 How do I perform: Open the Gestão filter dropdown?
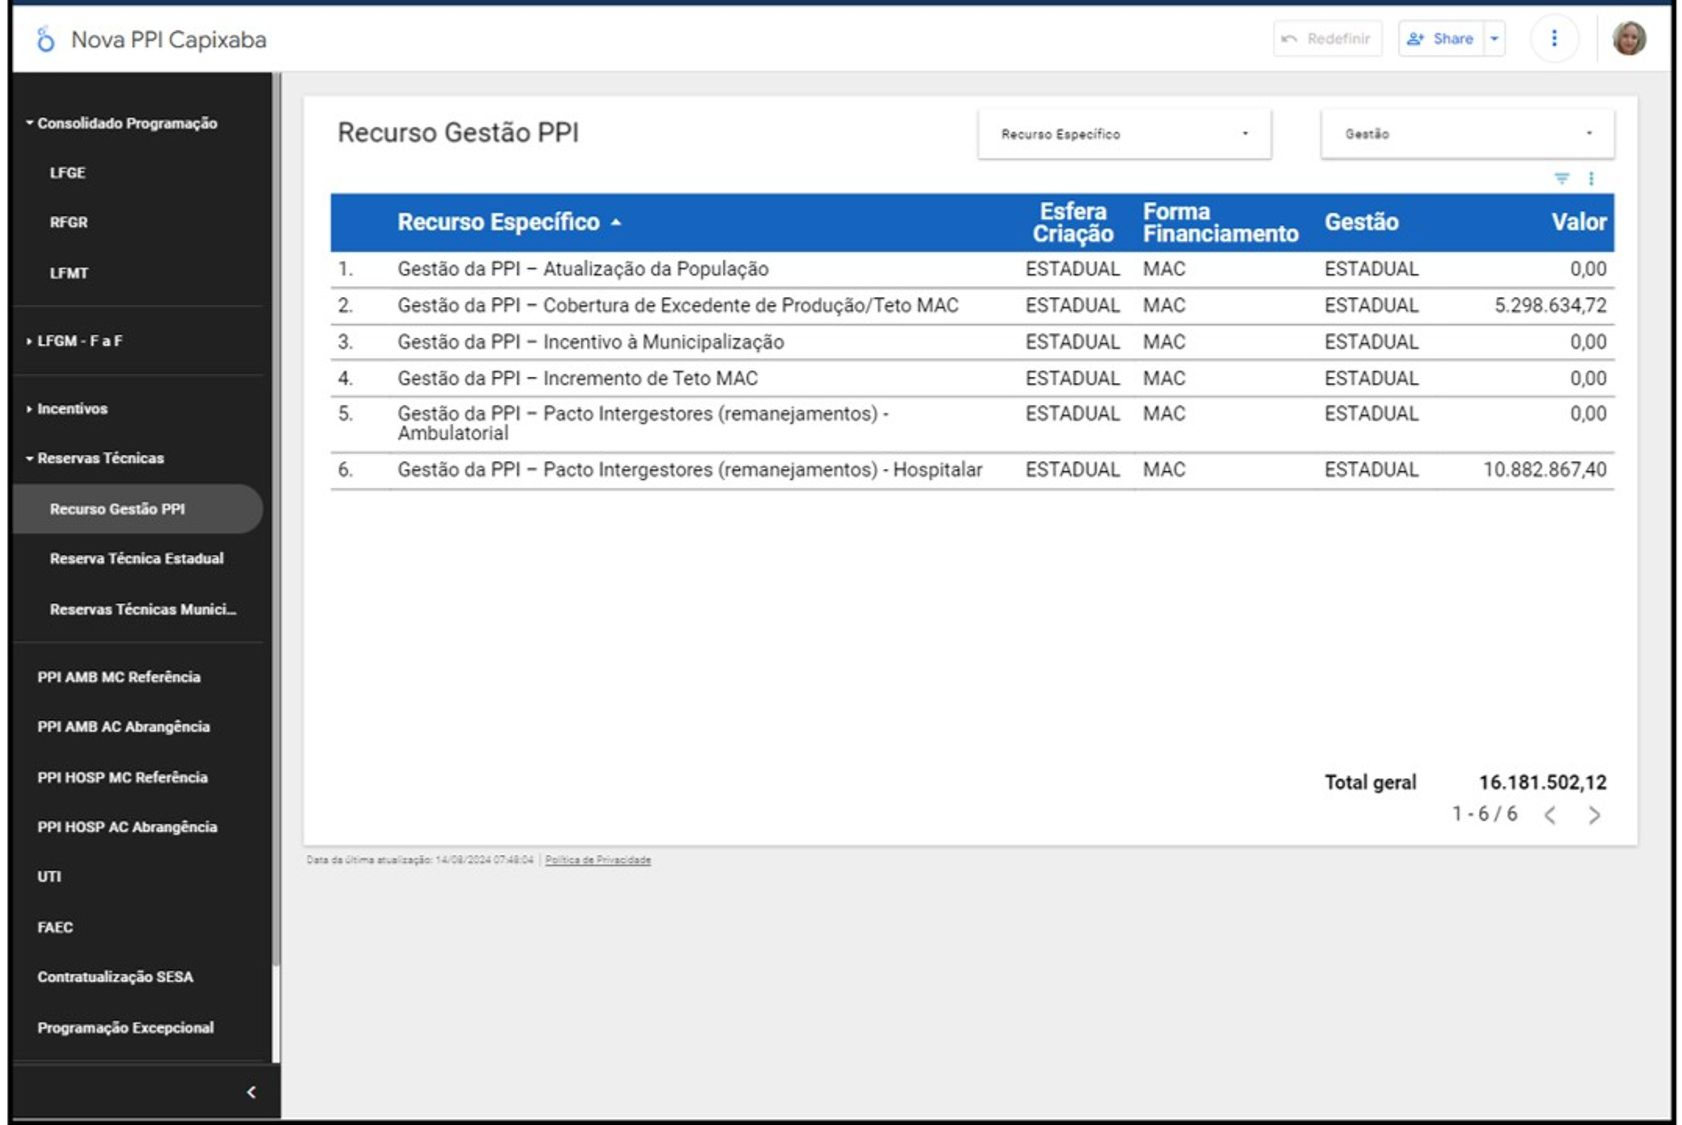[1467, 134]
